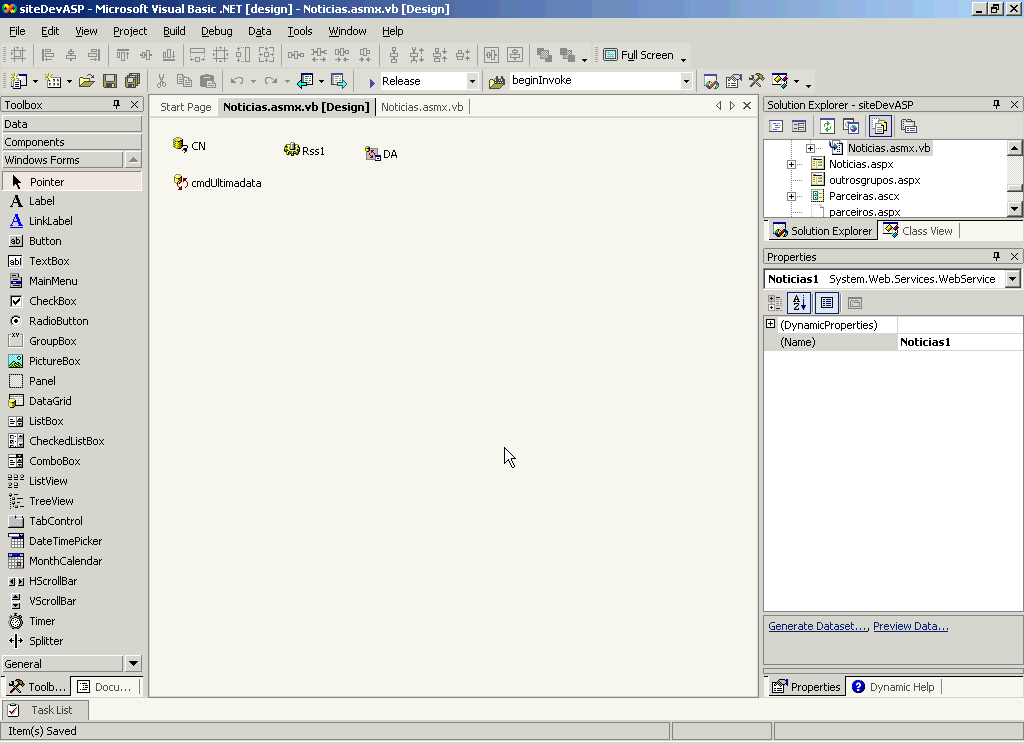The image size is (1024, 744).
Task: Click the Navigate Backward toolbar icon
Action: click(x=305, y=81)
